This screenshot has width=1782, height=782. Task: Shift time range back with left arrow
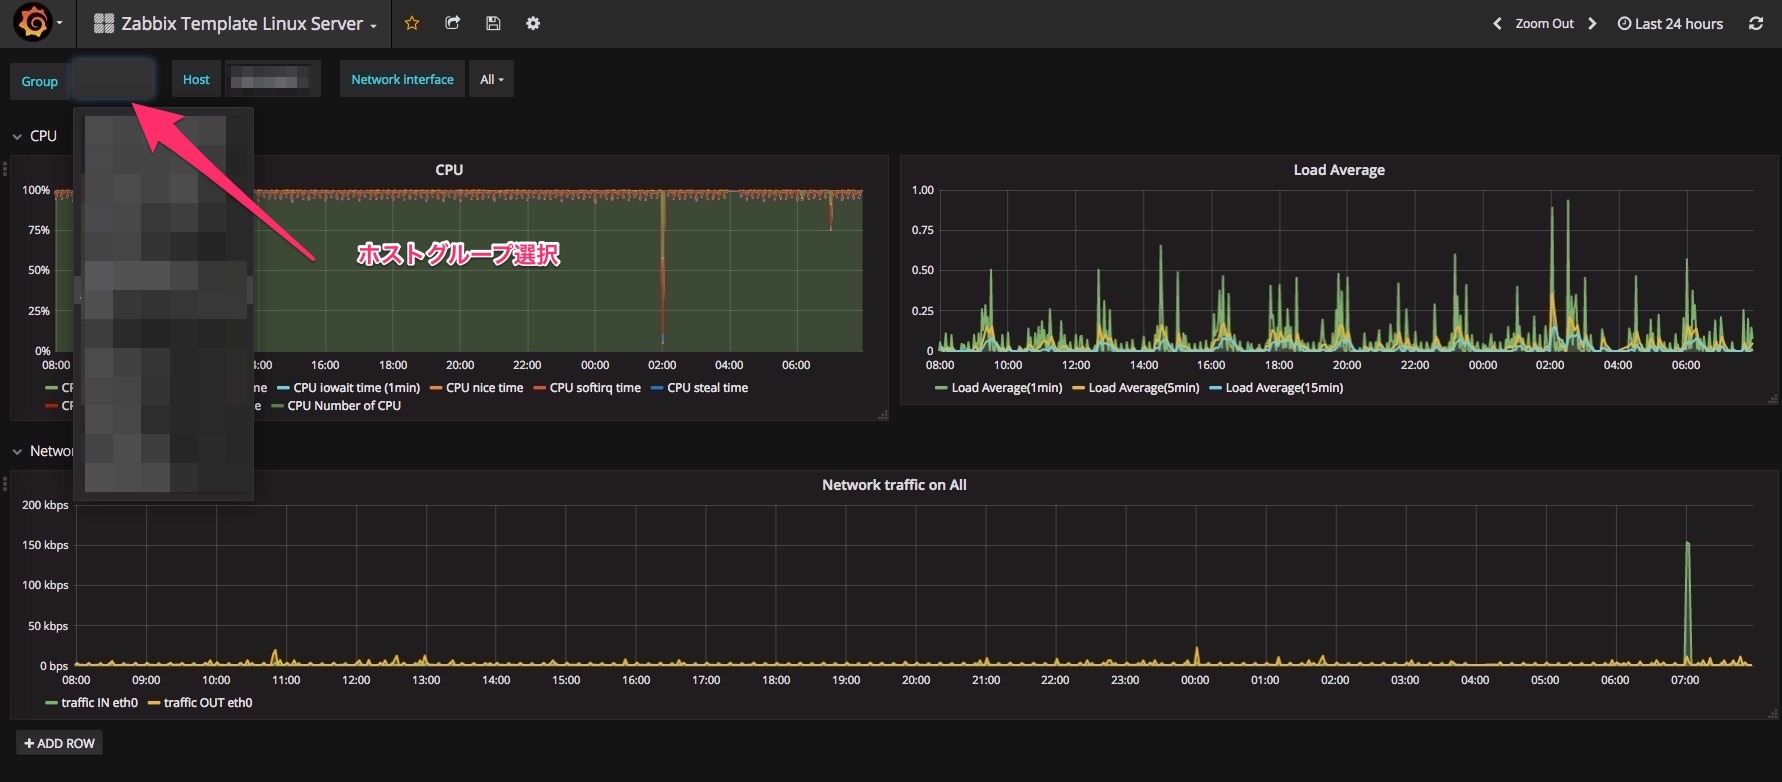coord(1497,23)
